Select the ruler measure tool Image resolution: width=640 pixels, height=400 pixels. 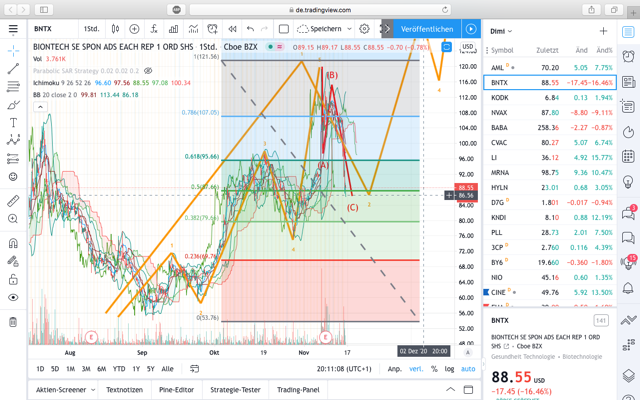13,201
